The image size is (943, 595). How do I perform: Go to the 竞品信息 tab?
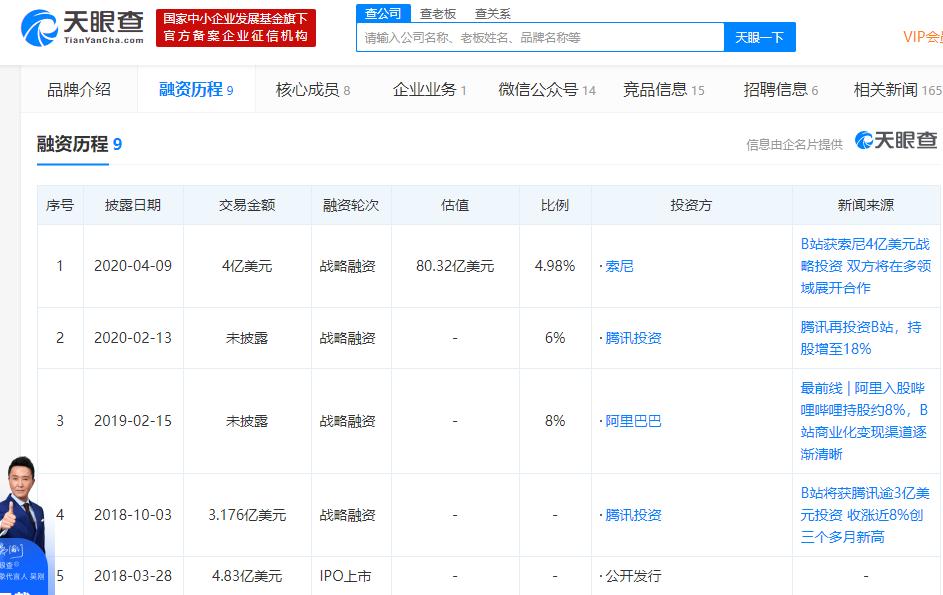pos(663,90)
